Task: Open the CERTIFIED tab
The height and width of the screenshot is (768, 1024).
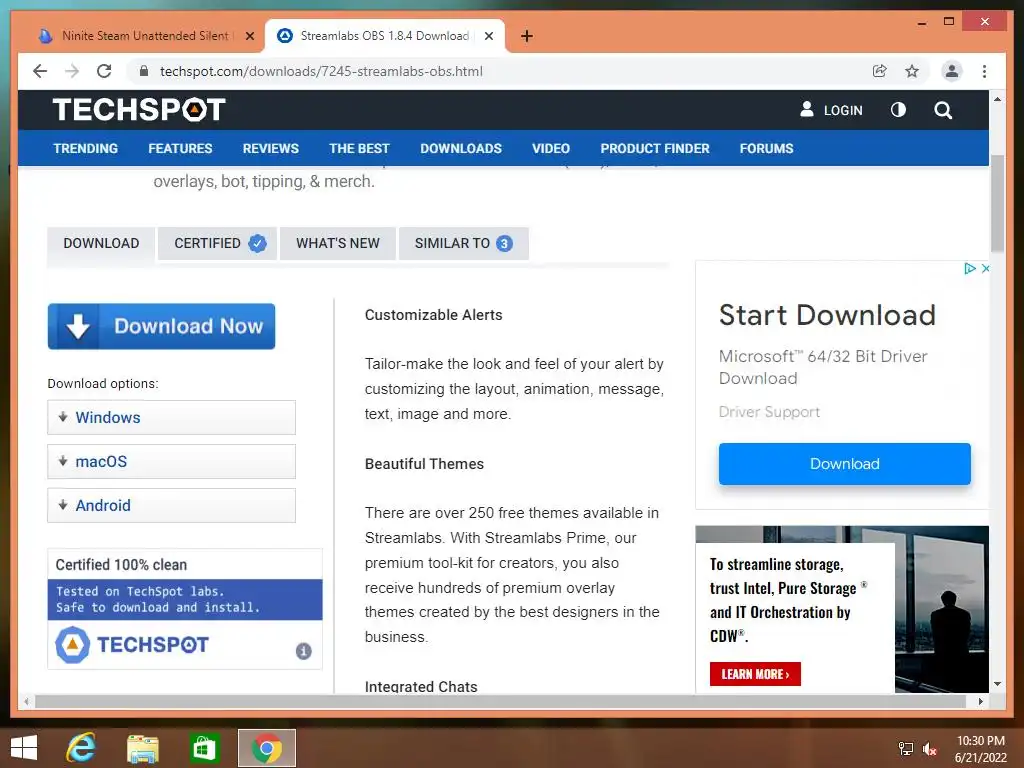Action: (x=217, y=244)
